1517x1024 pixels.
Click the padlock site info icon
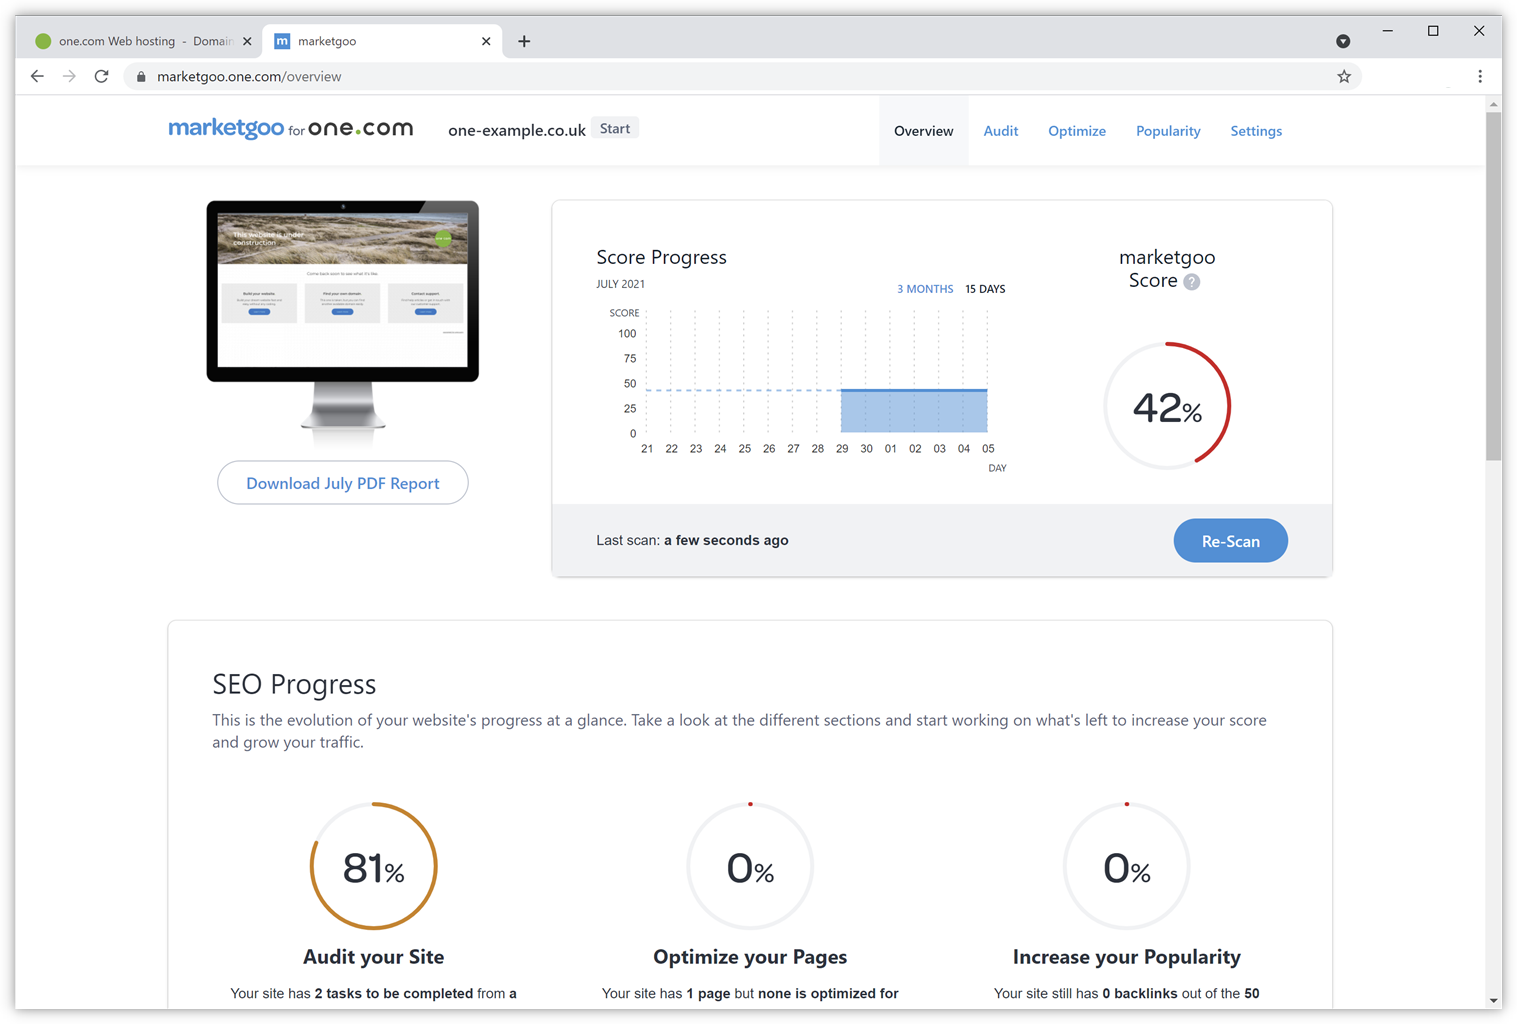141,77
